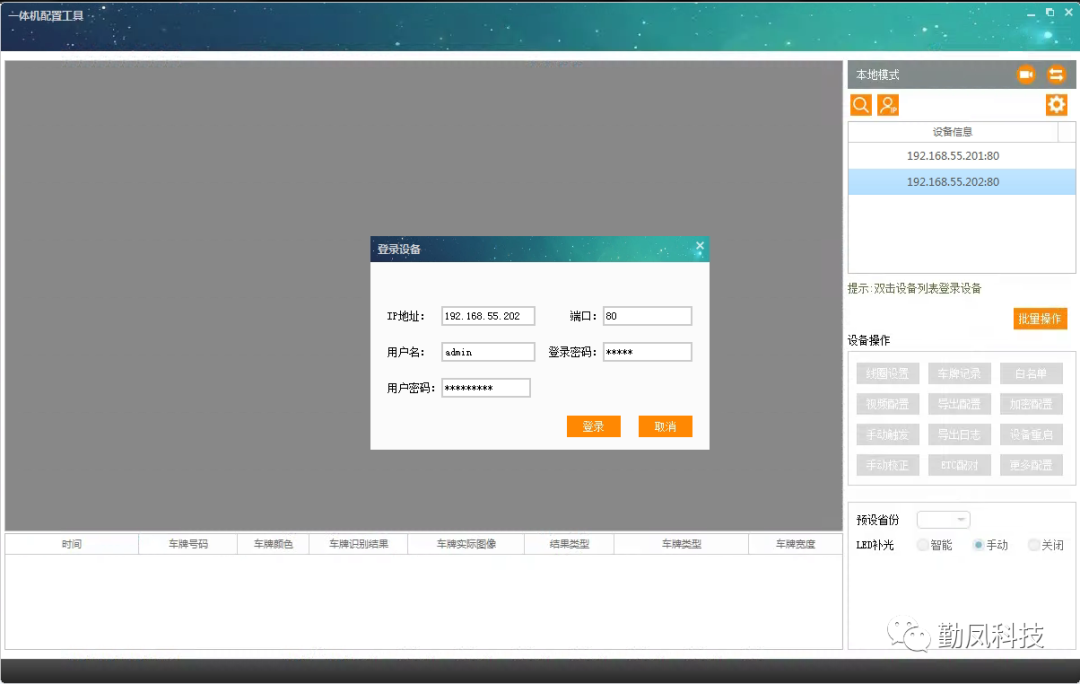Open the 预设省份 province dropdown

[943, 518]
